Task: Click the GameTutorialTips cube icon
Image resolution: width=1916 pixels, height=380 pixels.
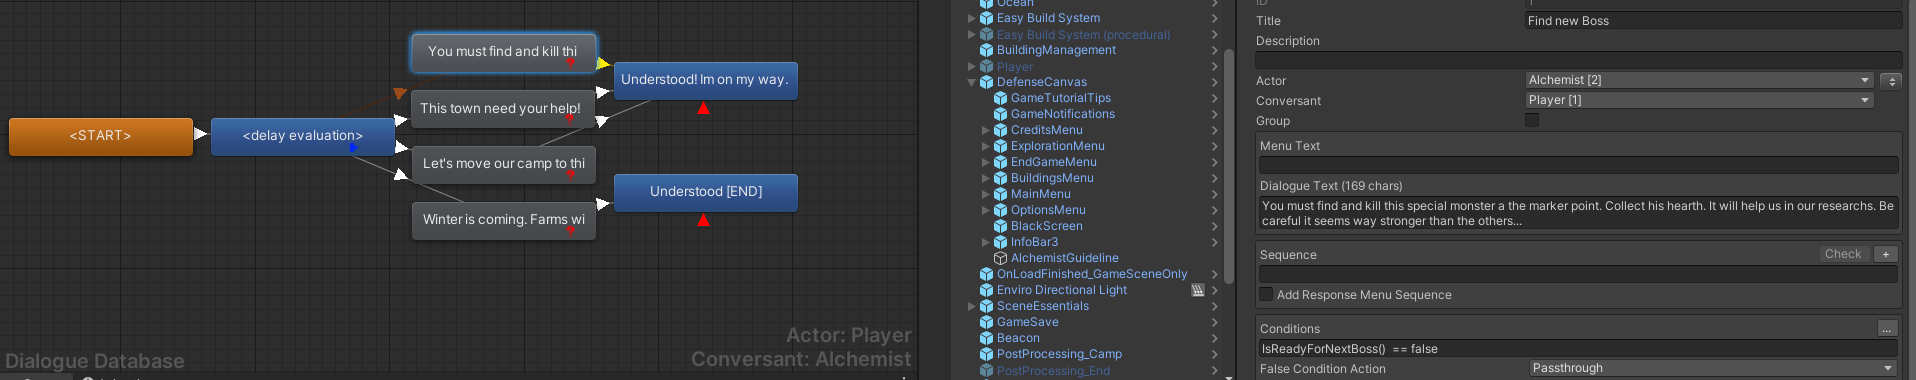Action: pos(1000,98)
